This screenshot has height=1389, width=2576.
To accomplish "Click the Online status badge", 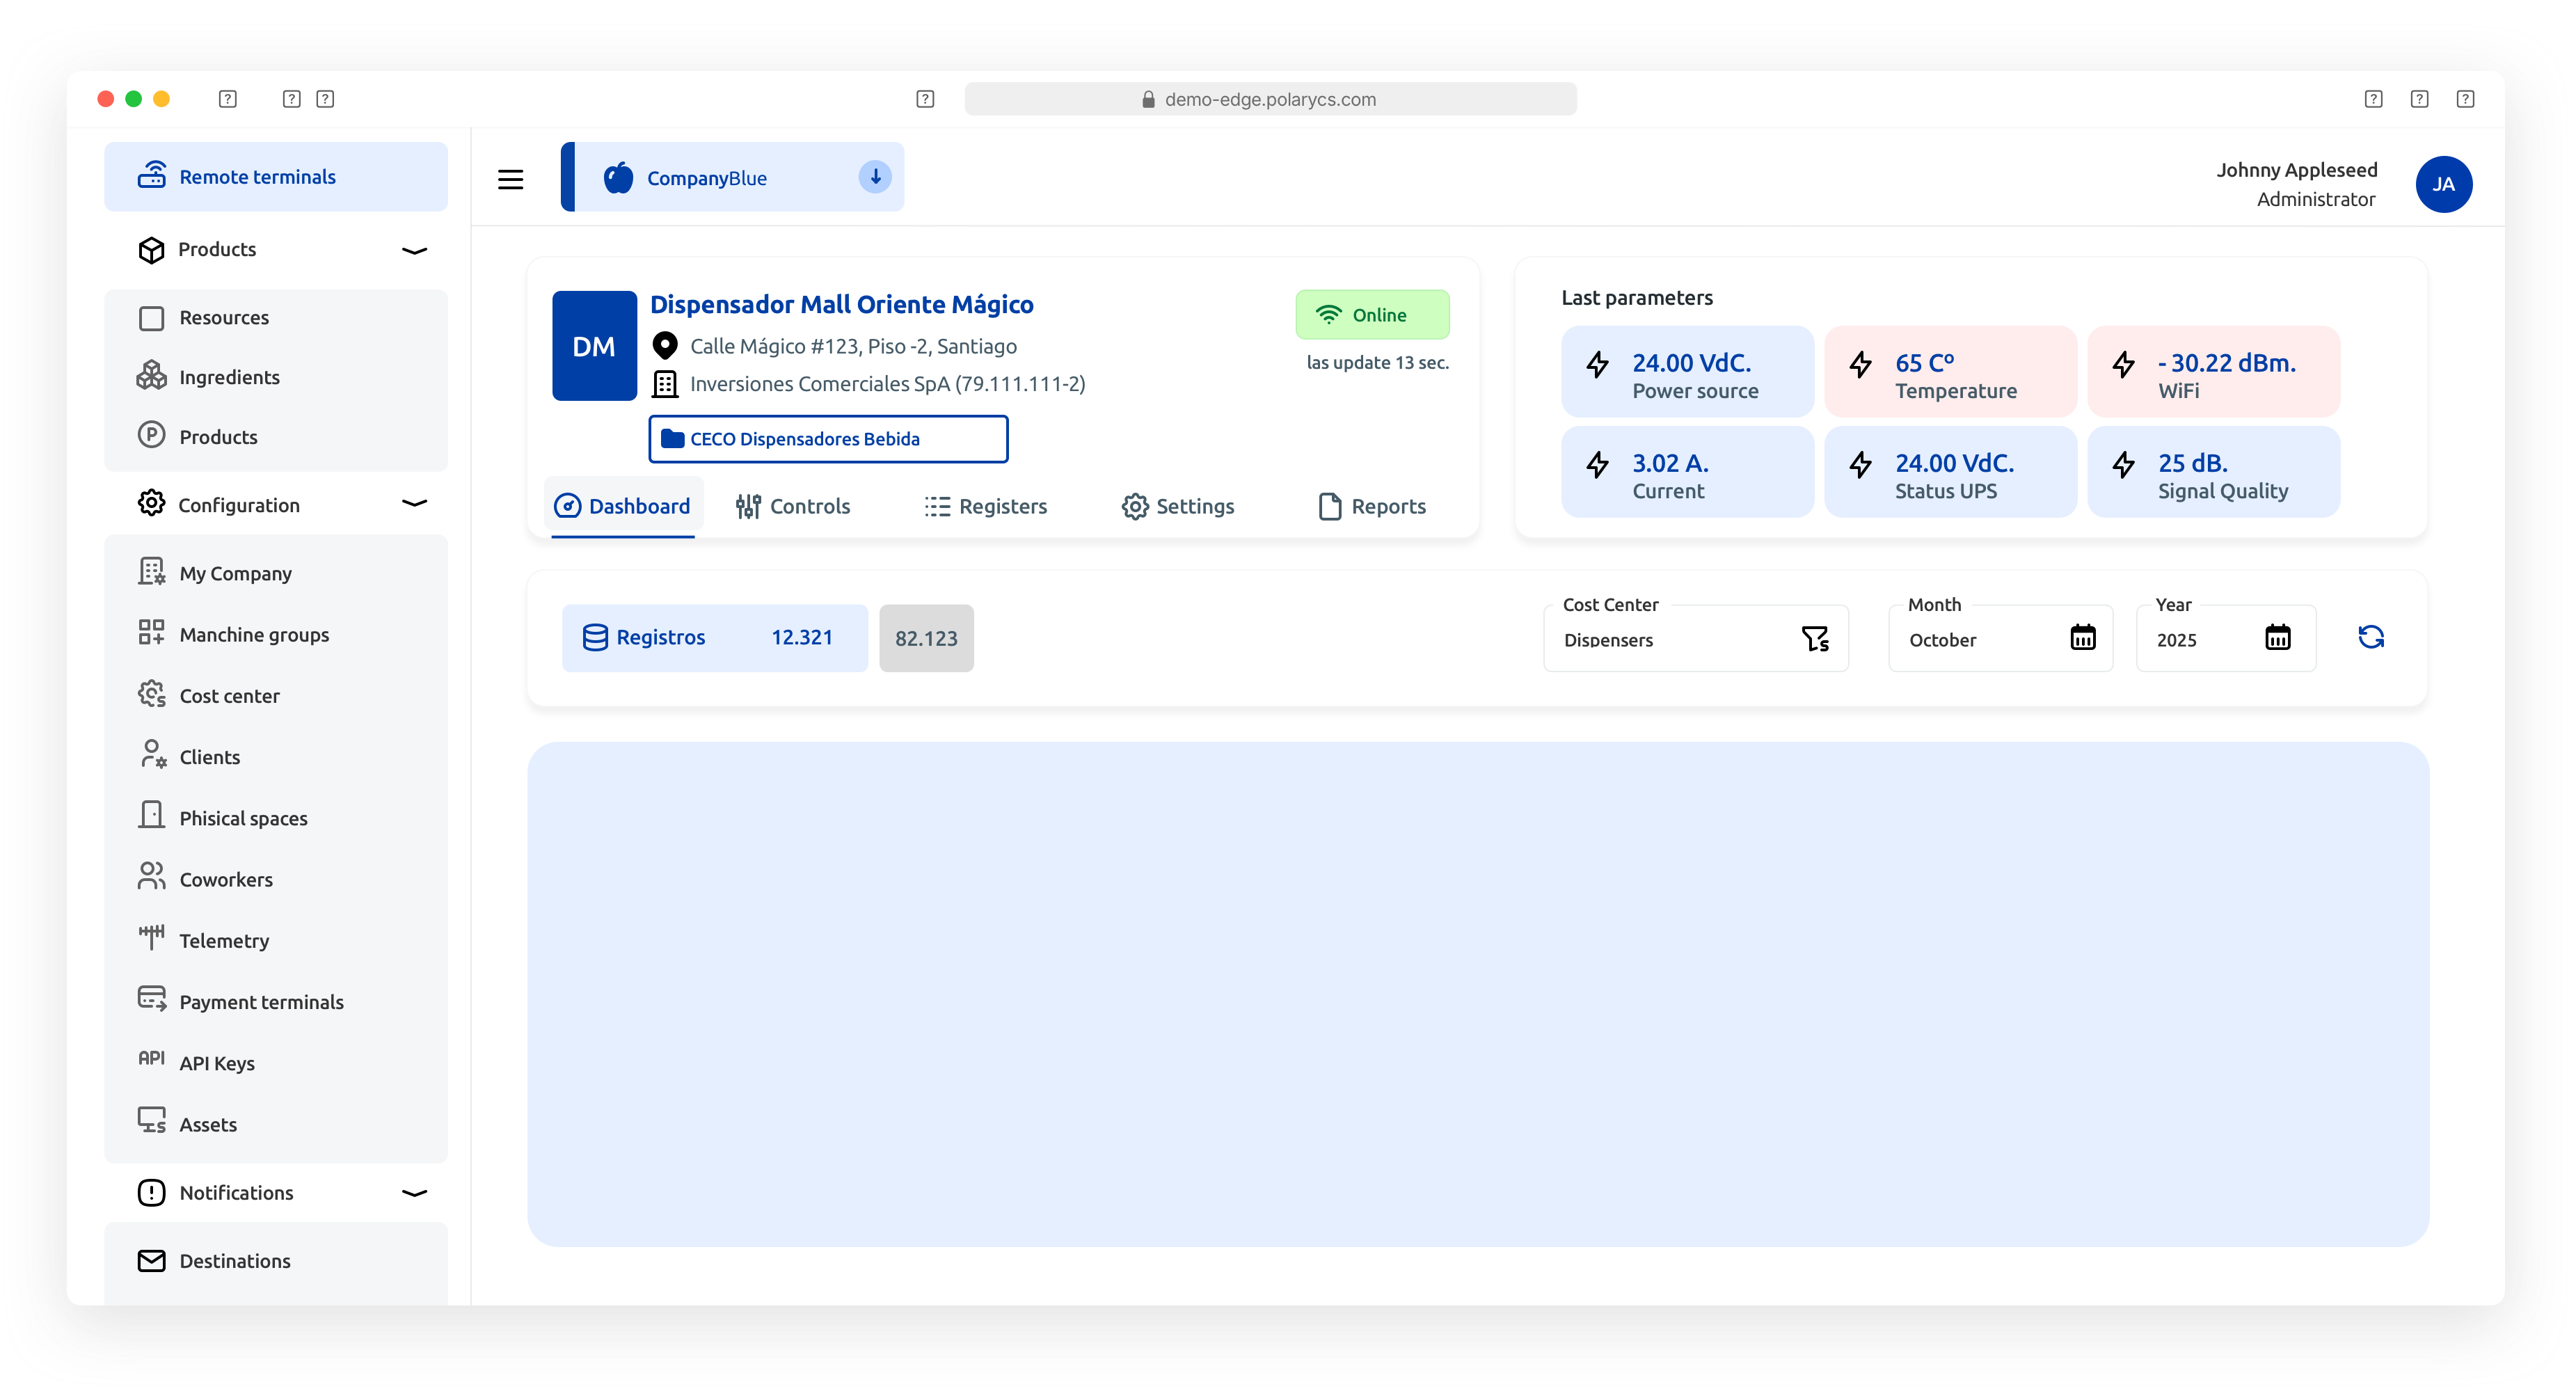I will point(1372,315).
